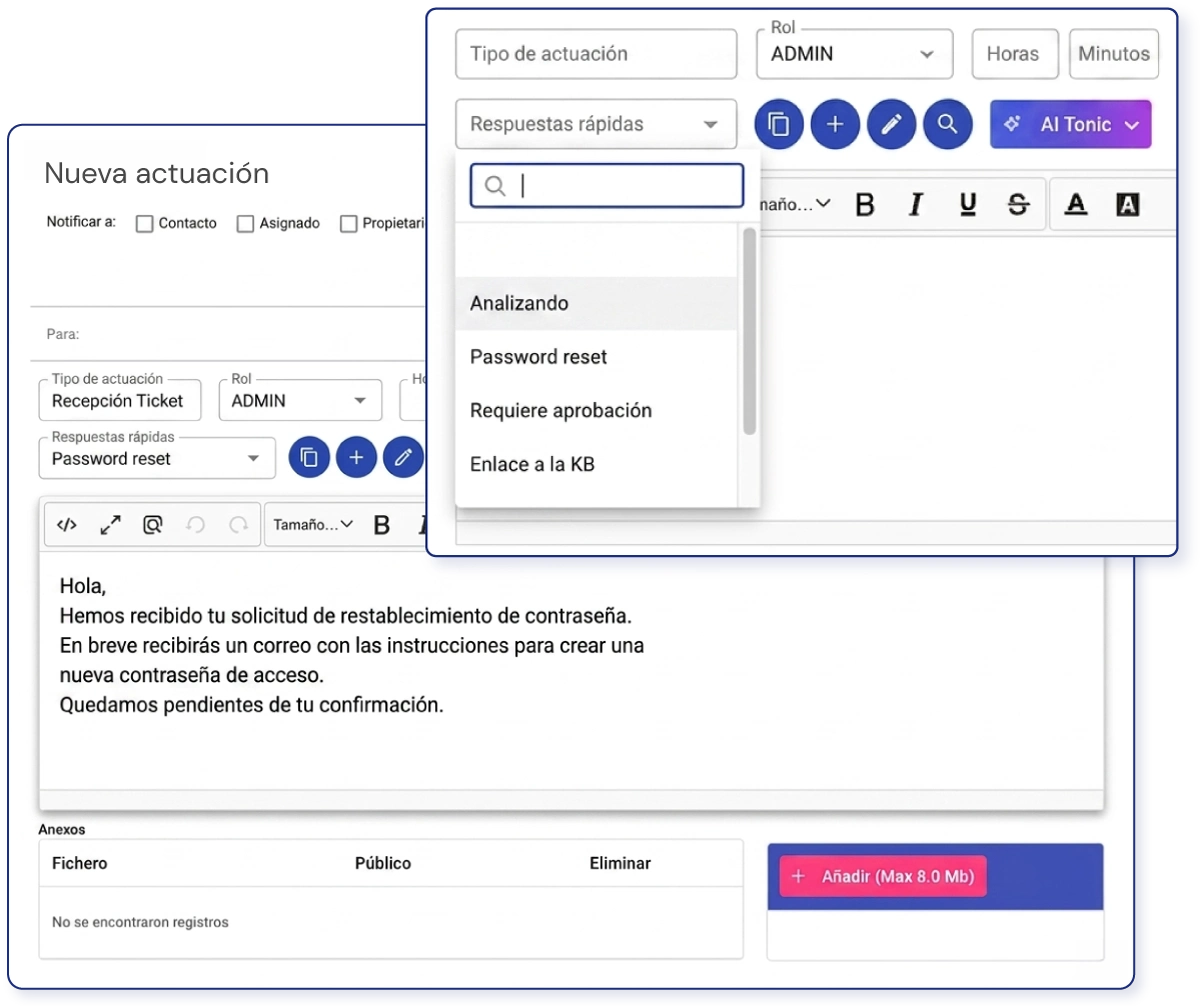
Task: Click the Nueva actuación heading
Action: (x=157, y=173)
